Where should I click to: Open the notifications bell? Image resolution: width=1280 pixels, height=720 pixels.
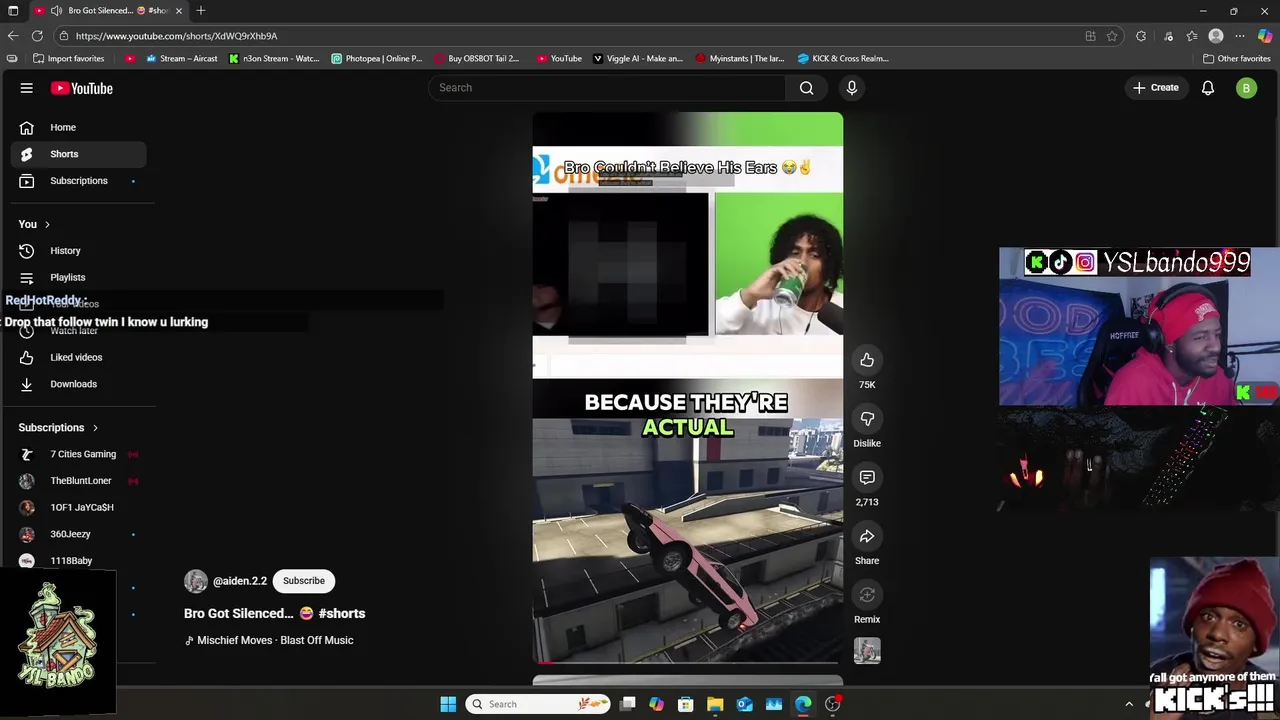pyautogui.click(x=1208, y=88)
